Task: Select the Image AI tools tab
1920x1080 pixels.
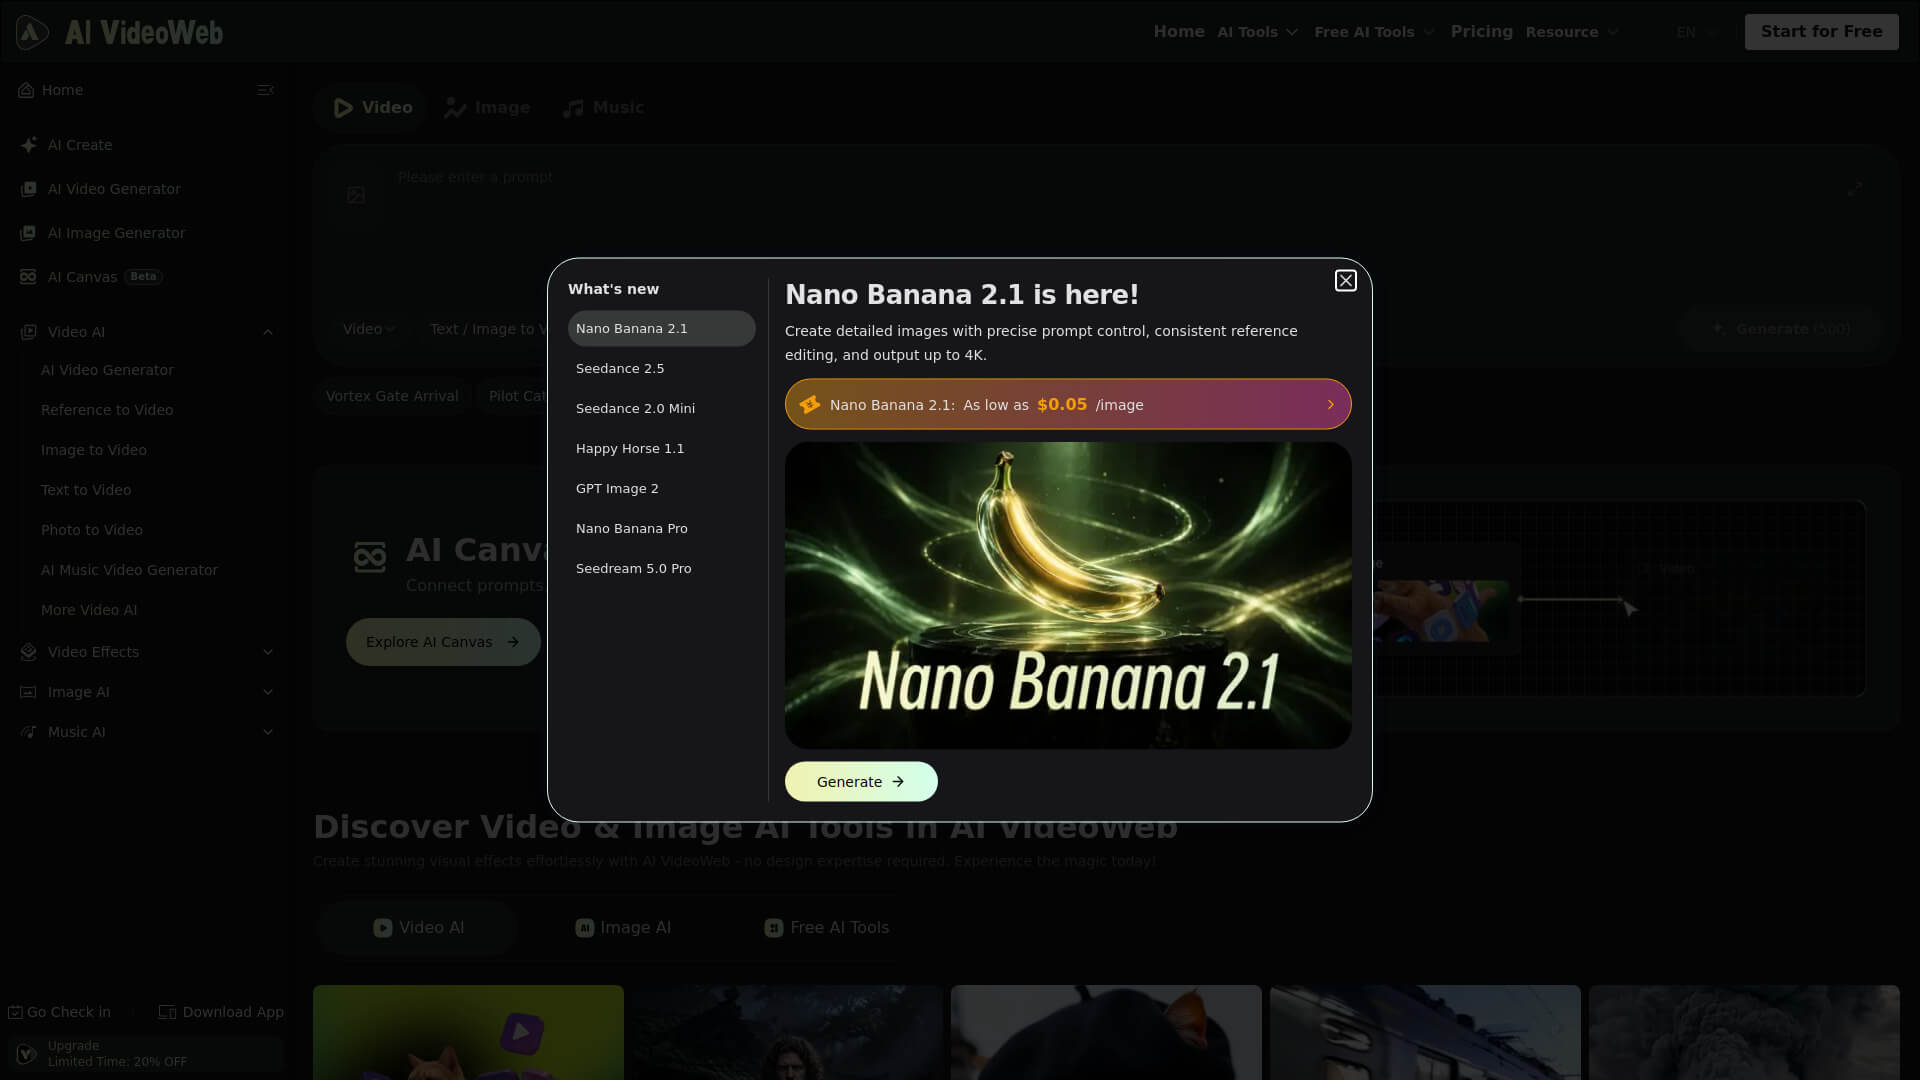Action: point(623,928)
